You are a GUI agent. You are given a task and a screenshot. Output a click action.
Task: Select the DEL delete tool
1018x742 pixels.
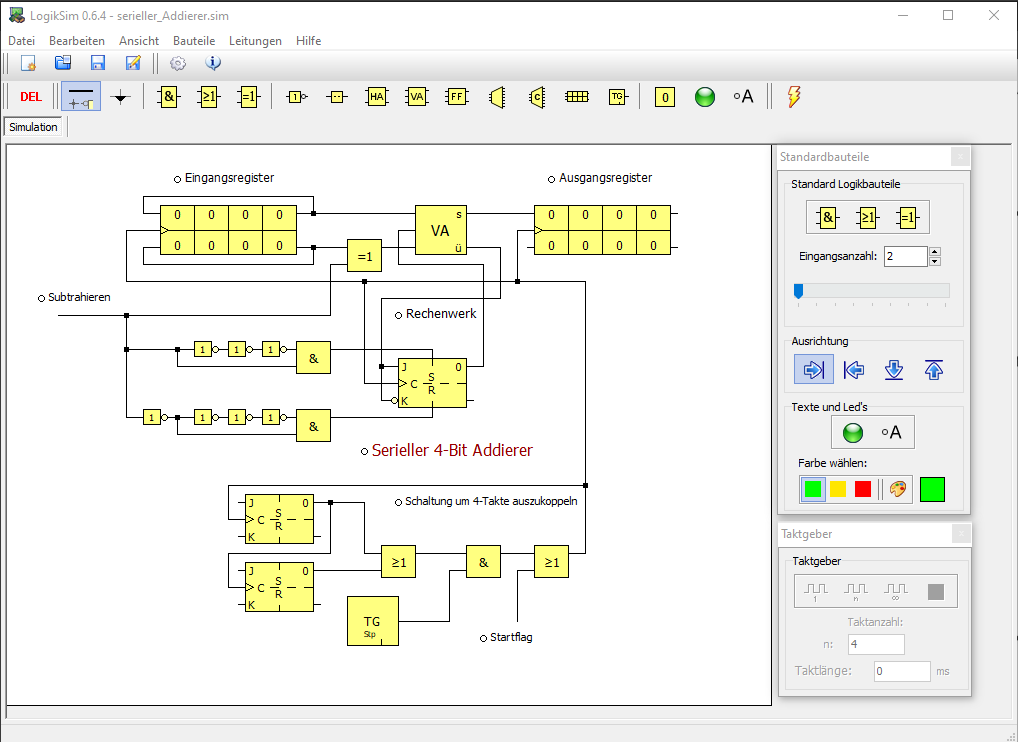point(31,97)
